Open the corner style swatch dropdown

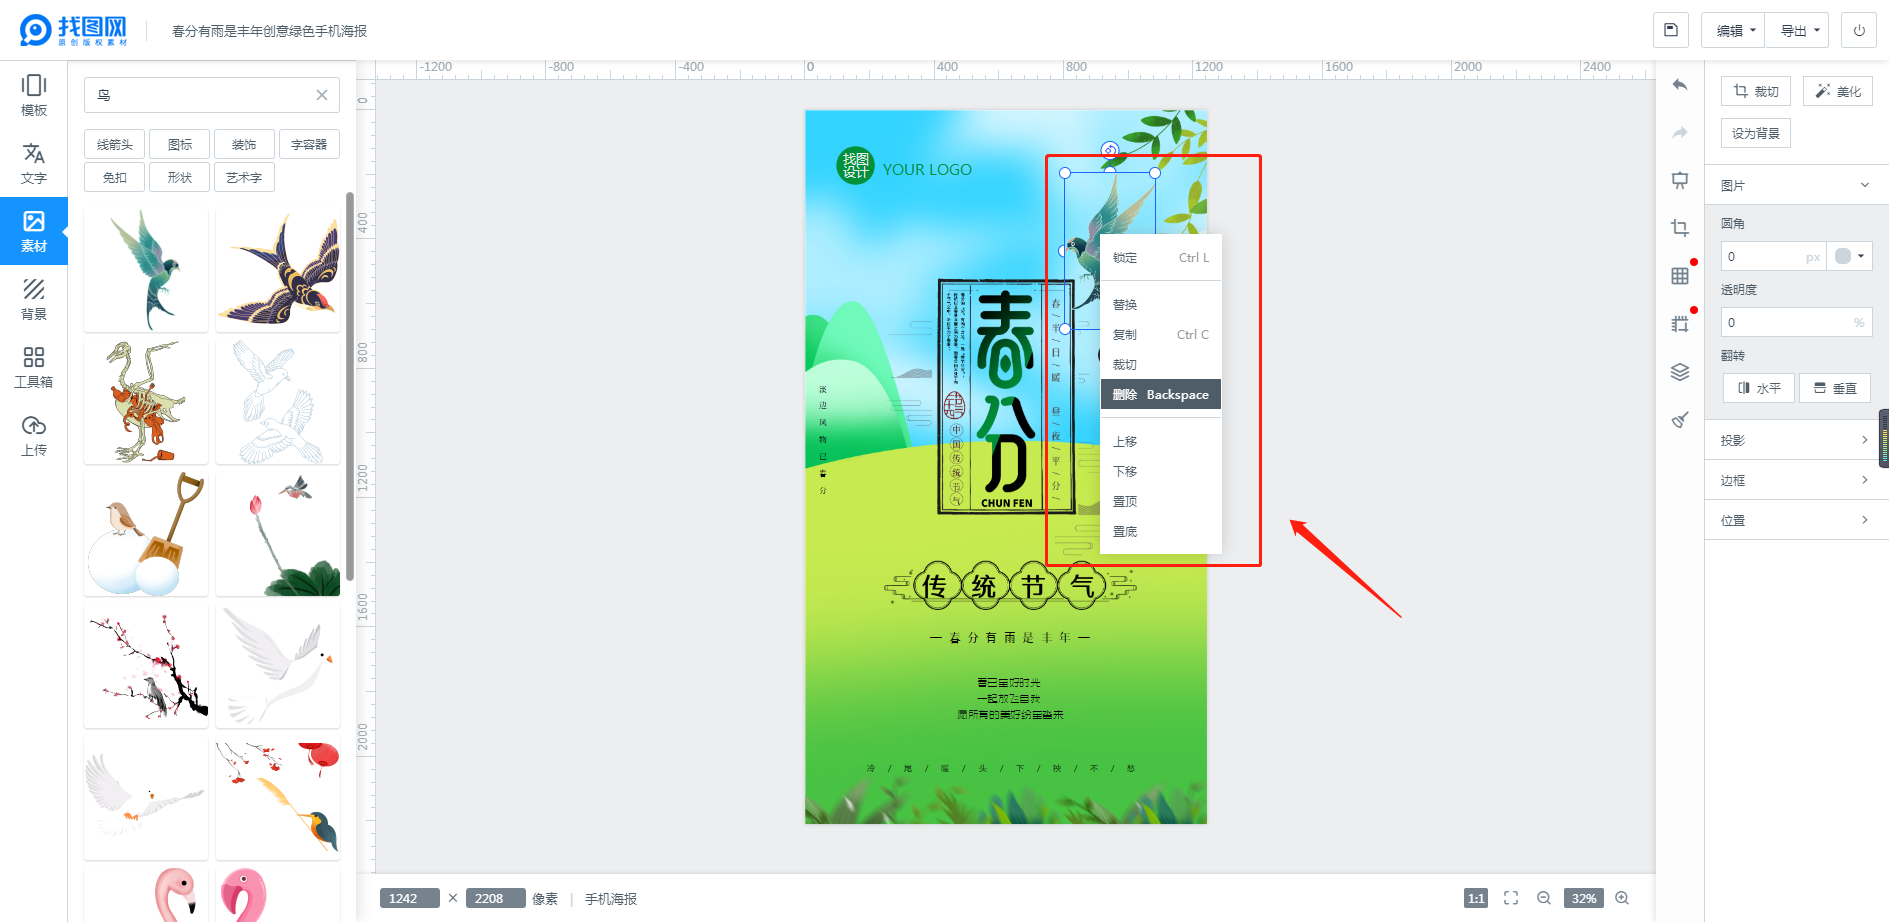[x=1850, y=256]
